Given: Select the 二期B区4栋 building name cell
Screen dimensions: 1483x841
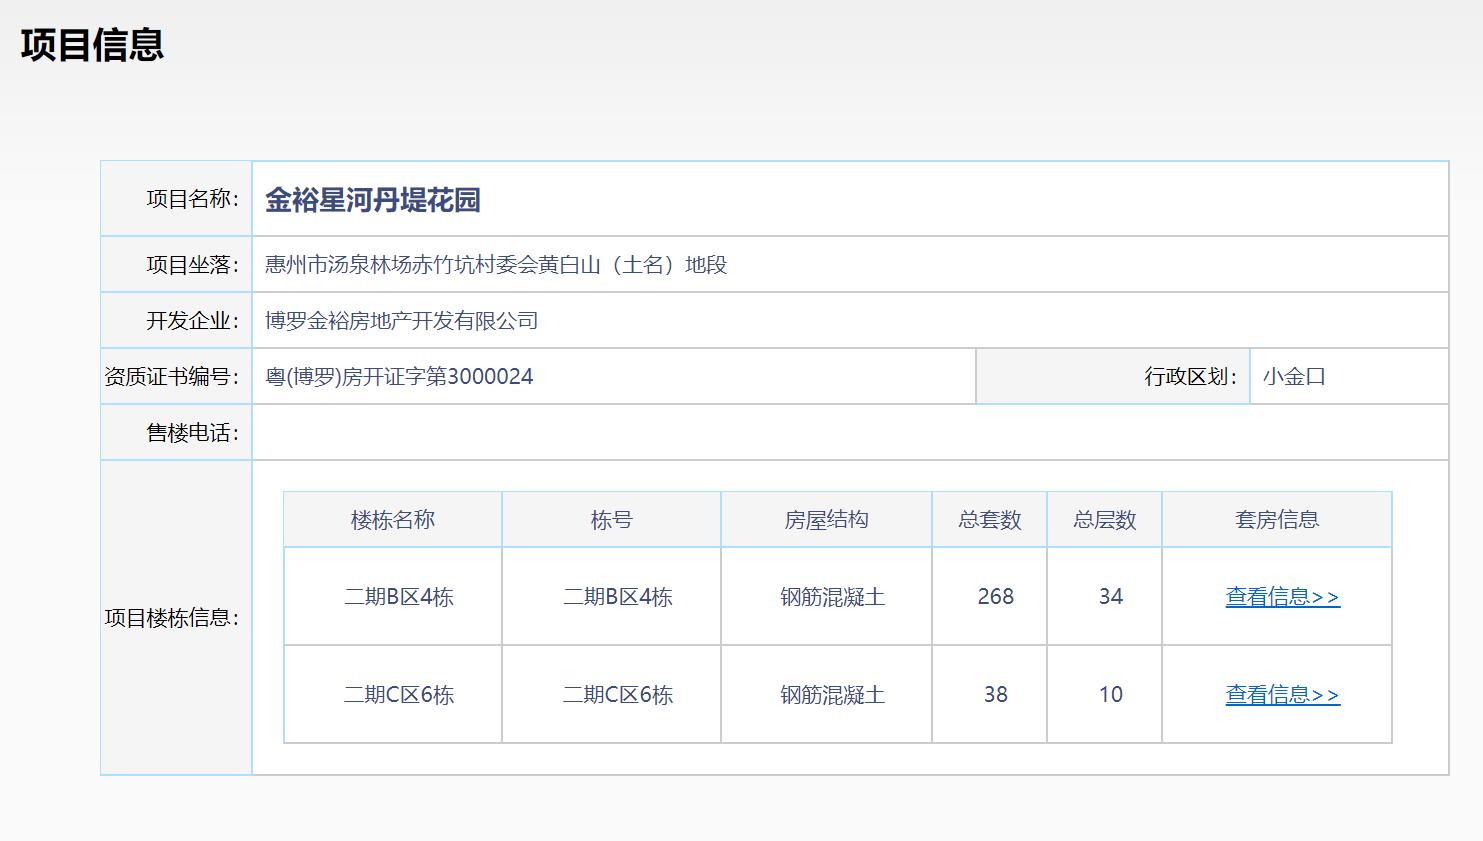Looking at the screenshot, I should [x=391, y=596].
